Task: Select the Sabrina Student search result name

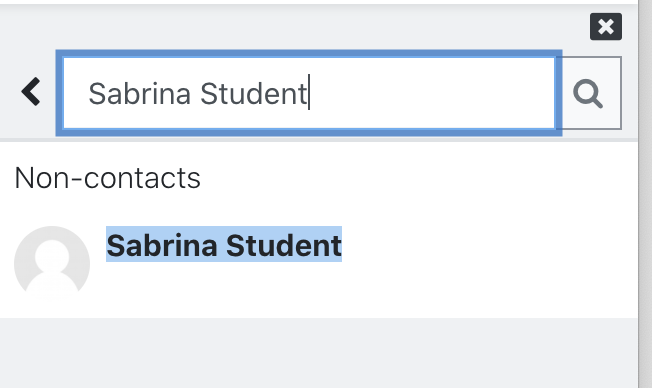Action: [x=224, y=245]
